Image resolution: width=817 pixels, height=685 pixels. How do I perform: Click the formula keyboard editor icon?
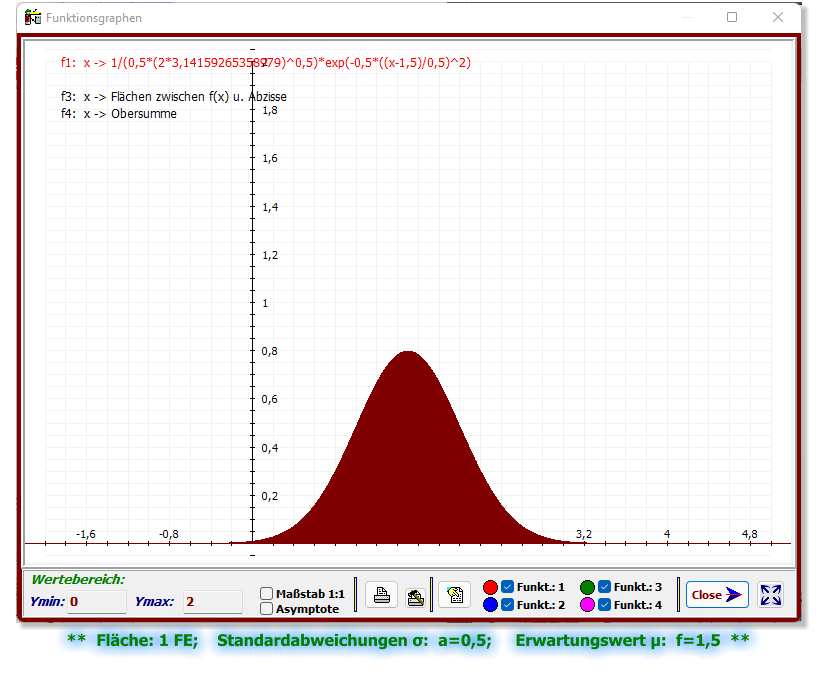(455, 595)
